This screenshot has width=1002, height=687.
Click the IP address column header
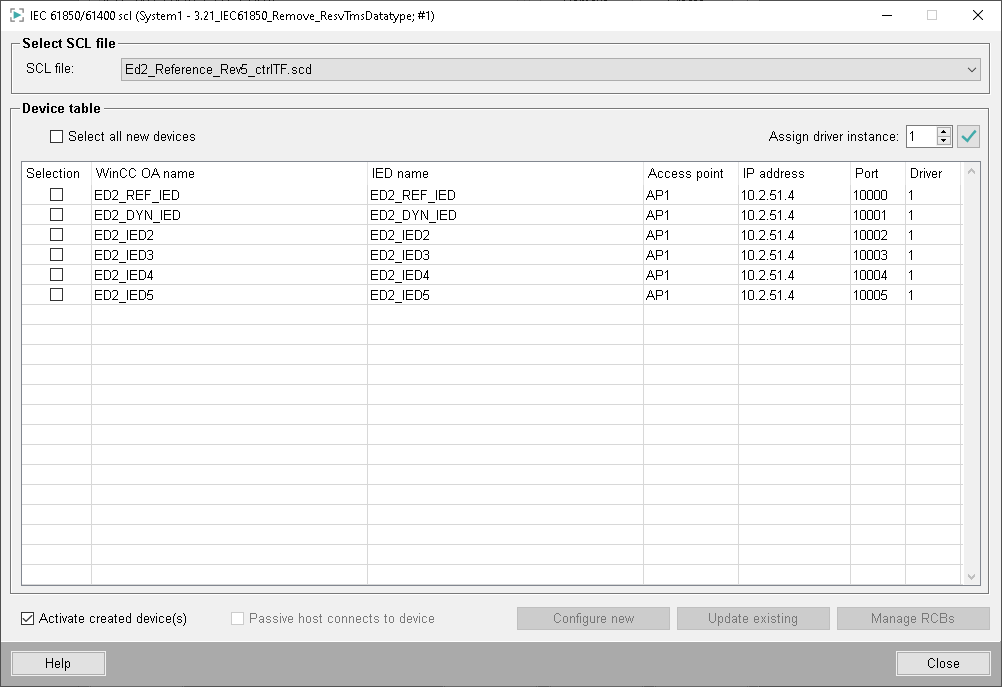point(793,173)
